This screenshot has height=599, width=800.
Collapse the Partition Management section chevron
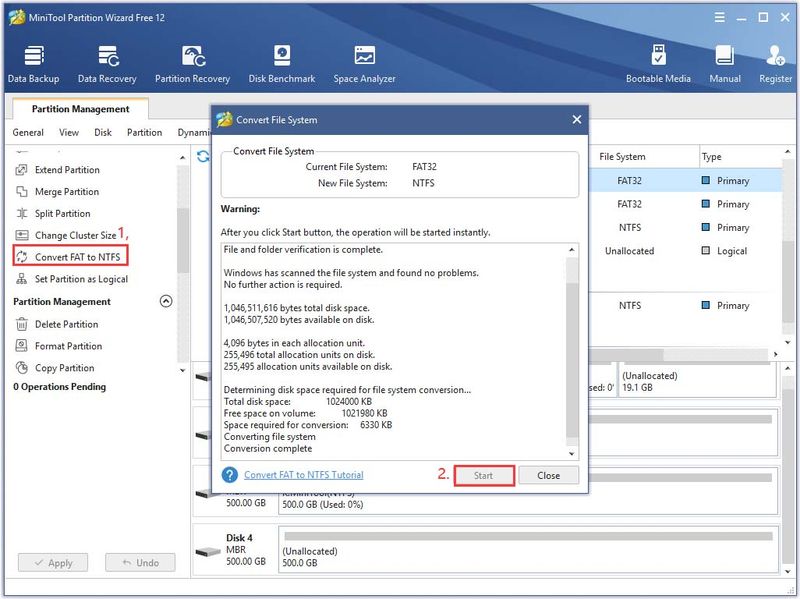(166, 301)
